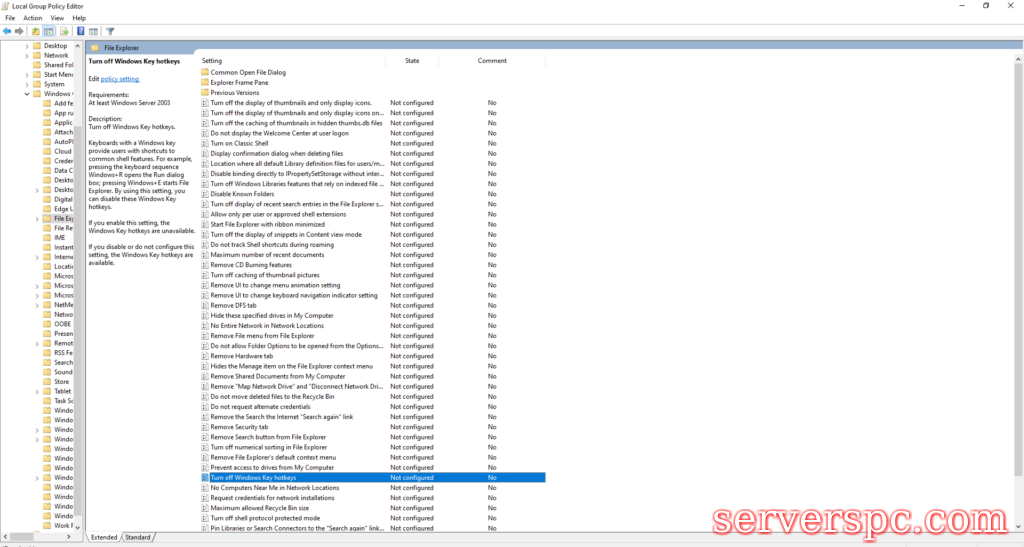The height and width of the screenshot is (547, 1024).
Task: Open the Action menu
Action: (33, 18)
